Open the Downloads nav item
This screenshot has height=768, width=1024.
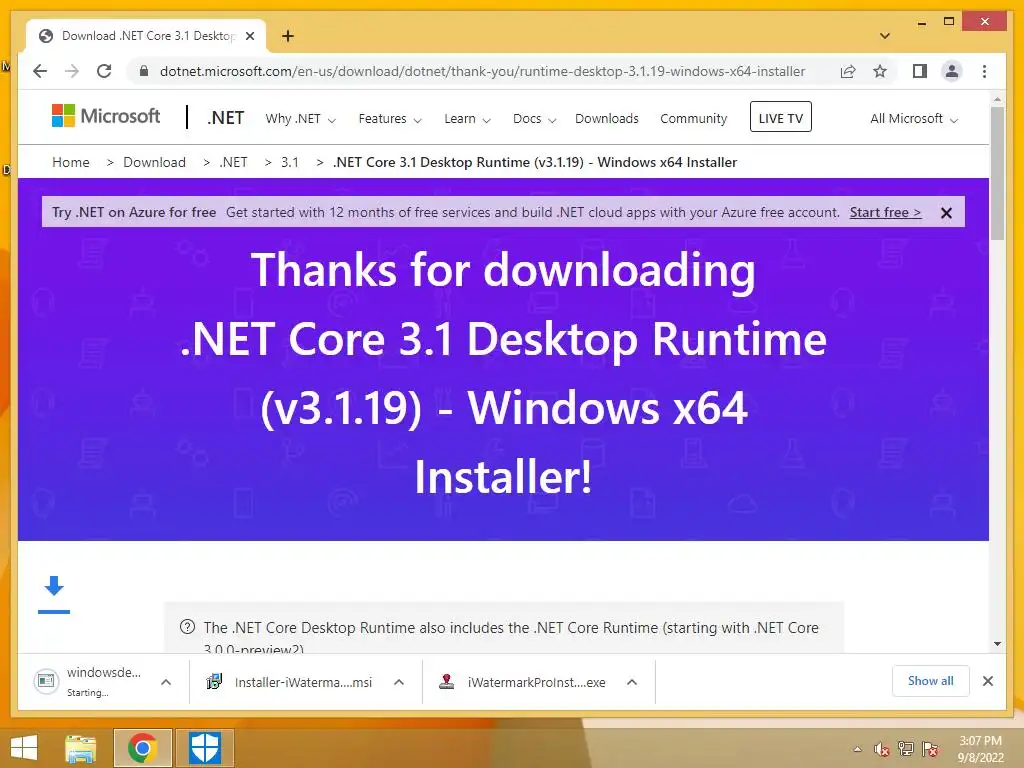pyautogui.click(x=607, y=119)
